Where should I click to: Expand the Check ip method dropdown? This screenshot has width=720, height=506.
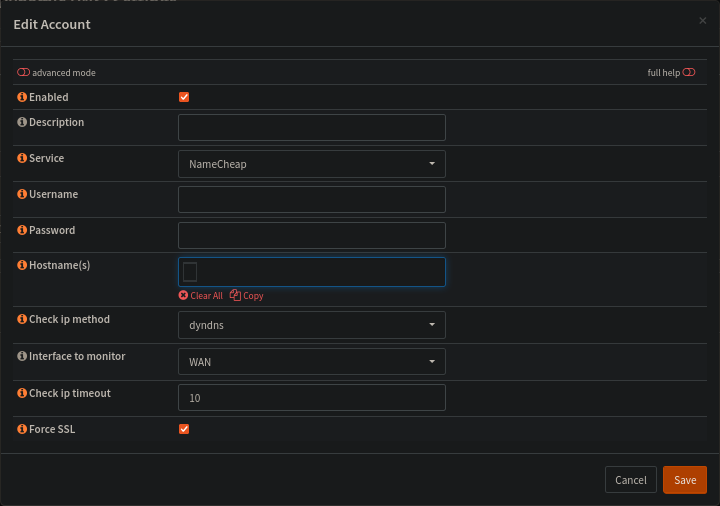pos(311,325)
